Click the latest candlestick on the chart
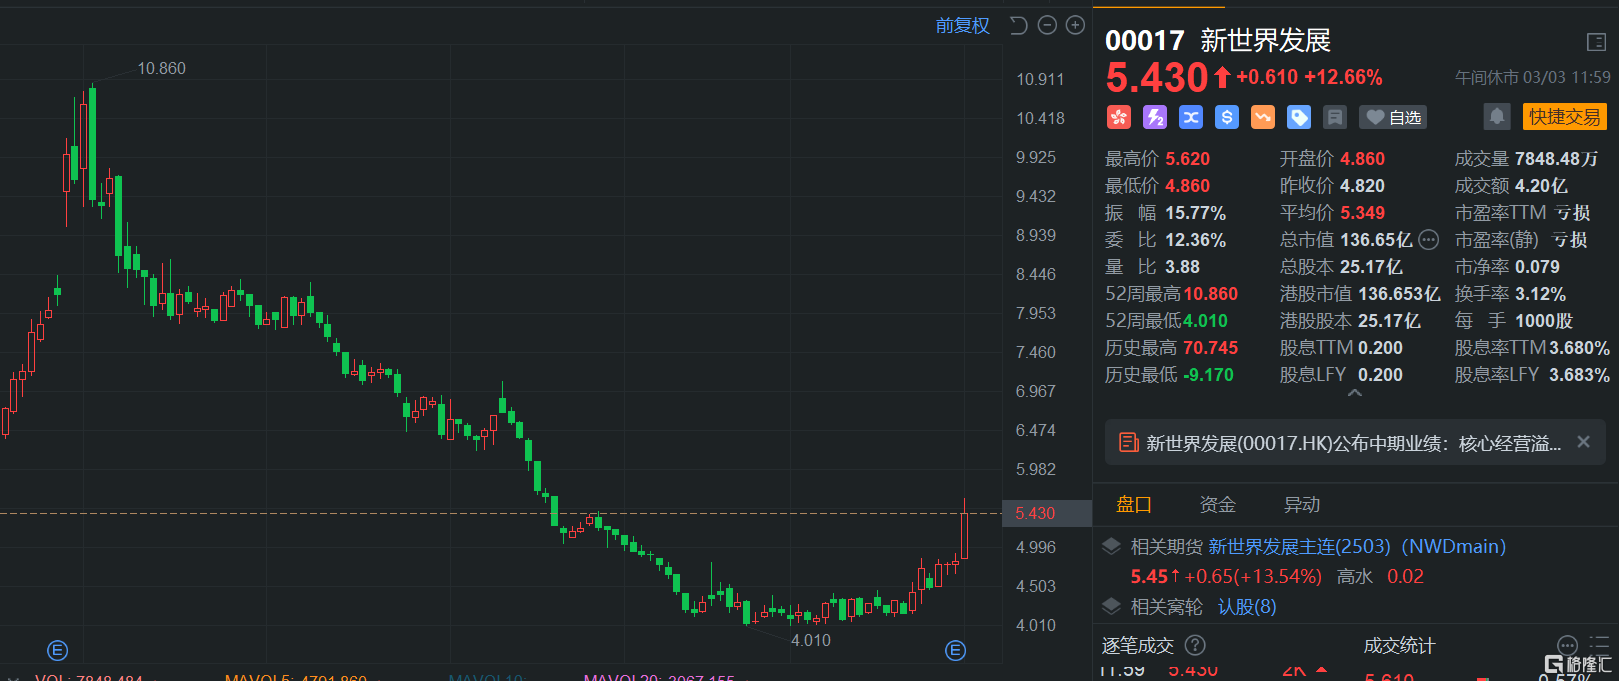Viewport: 1619px width, 681px height. tap(965, 528)
